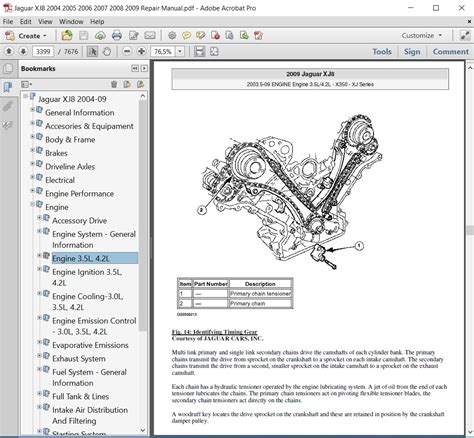Click the cloud upload icon
474x438 pixels.
pos(100,35)
